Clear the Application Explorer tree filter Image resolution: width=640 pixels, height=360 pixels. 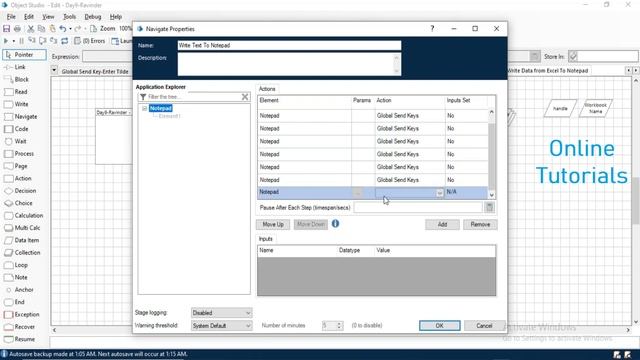(245, 97)
